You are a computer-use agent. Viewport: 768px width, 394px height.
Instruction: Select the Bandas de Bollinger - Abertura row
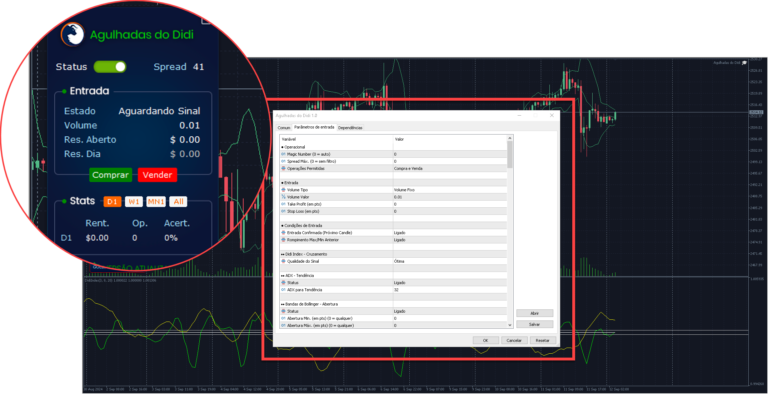pos(393,304)
